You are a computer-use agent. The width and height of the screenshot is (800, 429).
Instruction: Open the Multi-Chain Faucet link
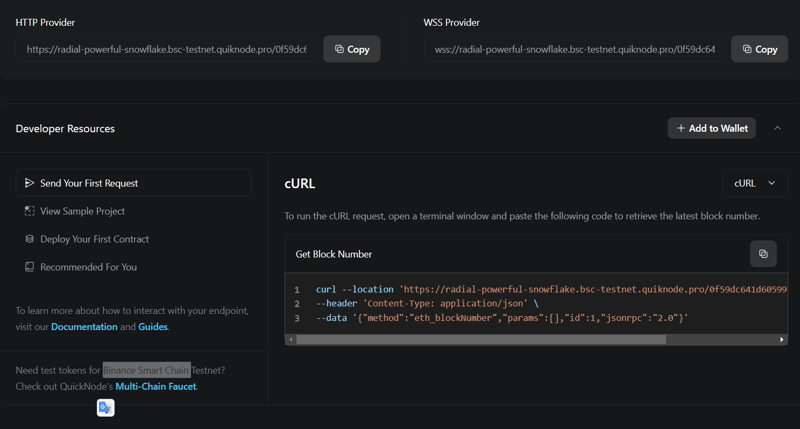coord(156,386)
